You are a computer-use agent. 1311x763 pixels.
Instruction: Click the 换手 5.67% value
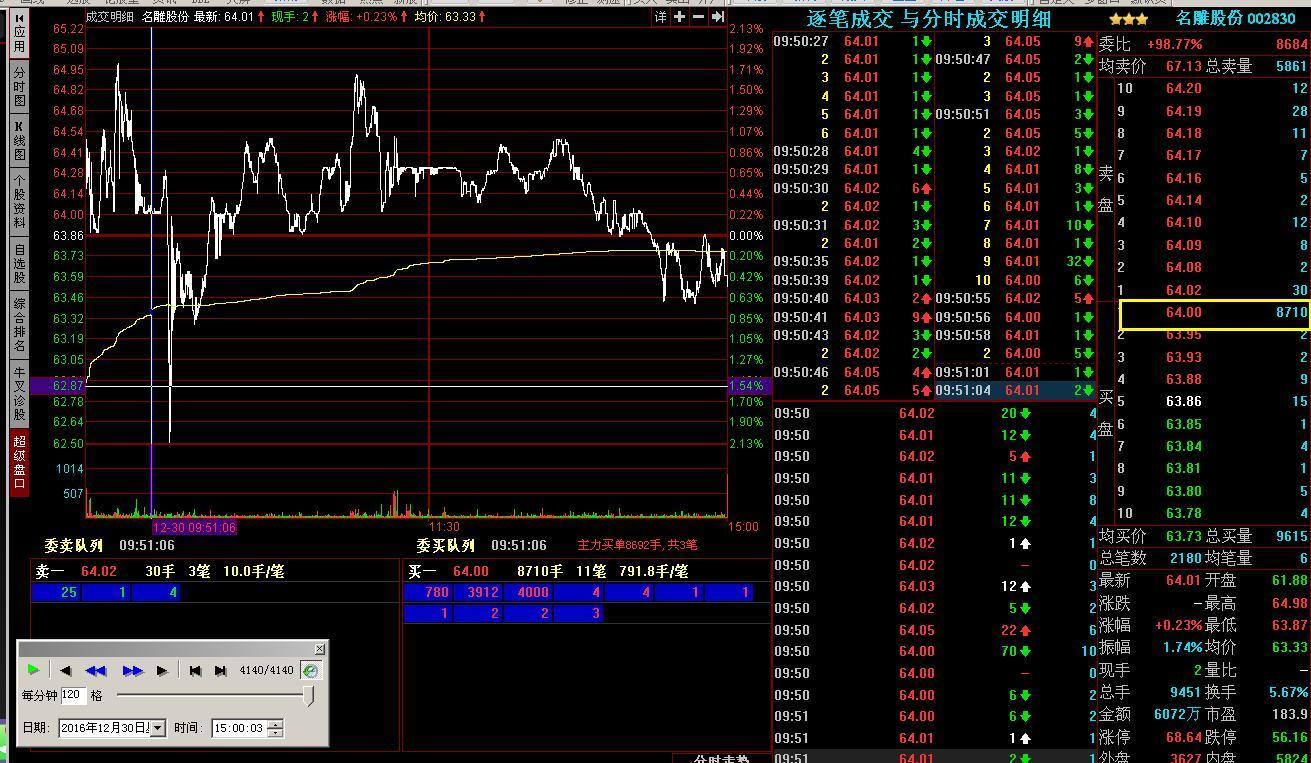[x=1288, y=692]
